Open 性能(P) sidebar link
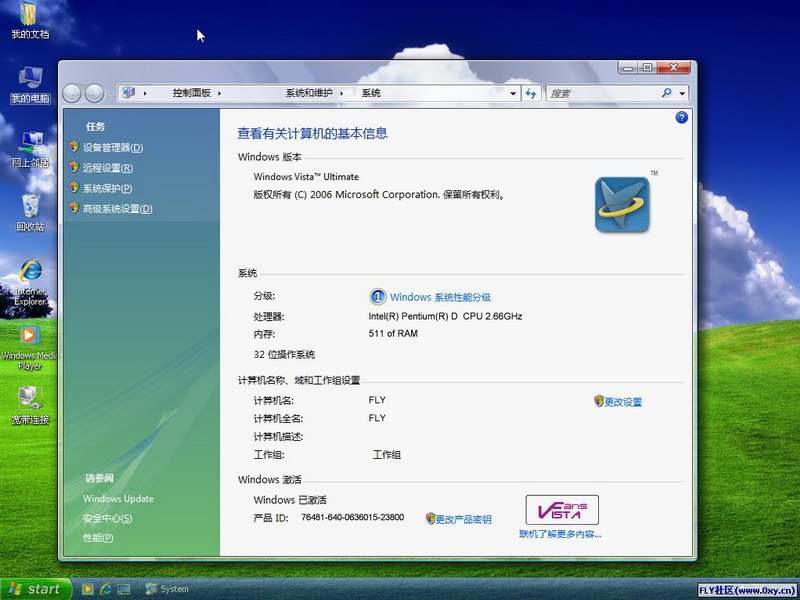The width and height of the screenshot is (800, 600). (x=98, y=538)
